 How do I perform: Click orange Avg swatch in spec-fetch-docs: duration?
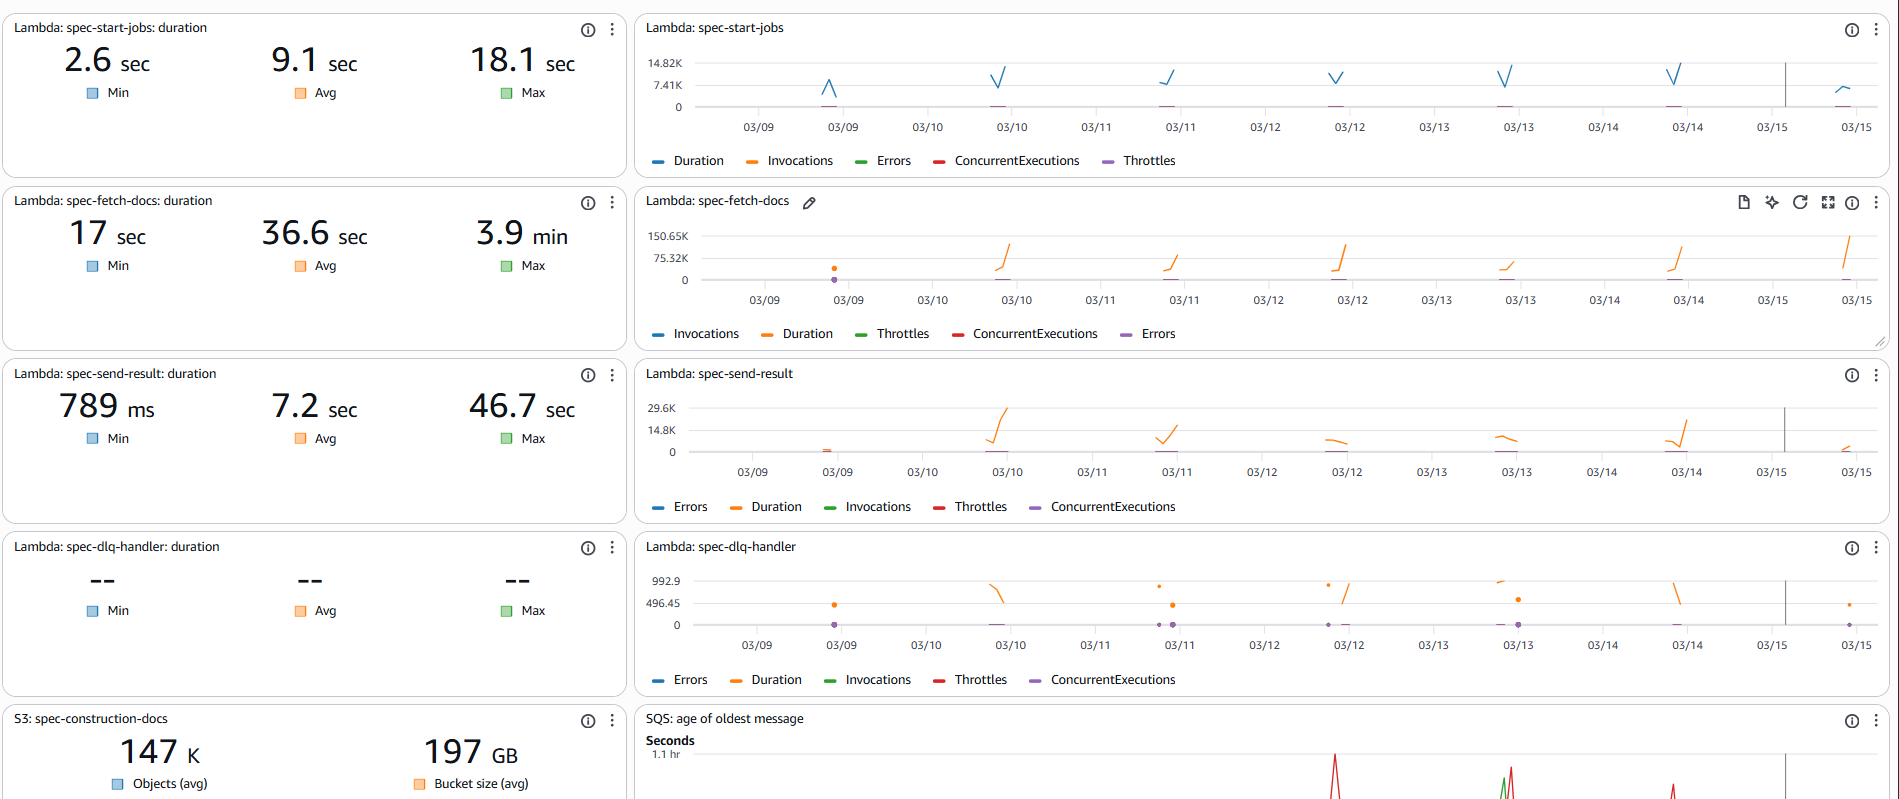tap(300, 266)
